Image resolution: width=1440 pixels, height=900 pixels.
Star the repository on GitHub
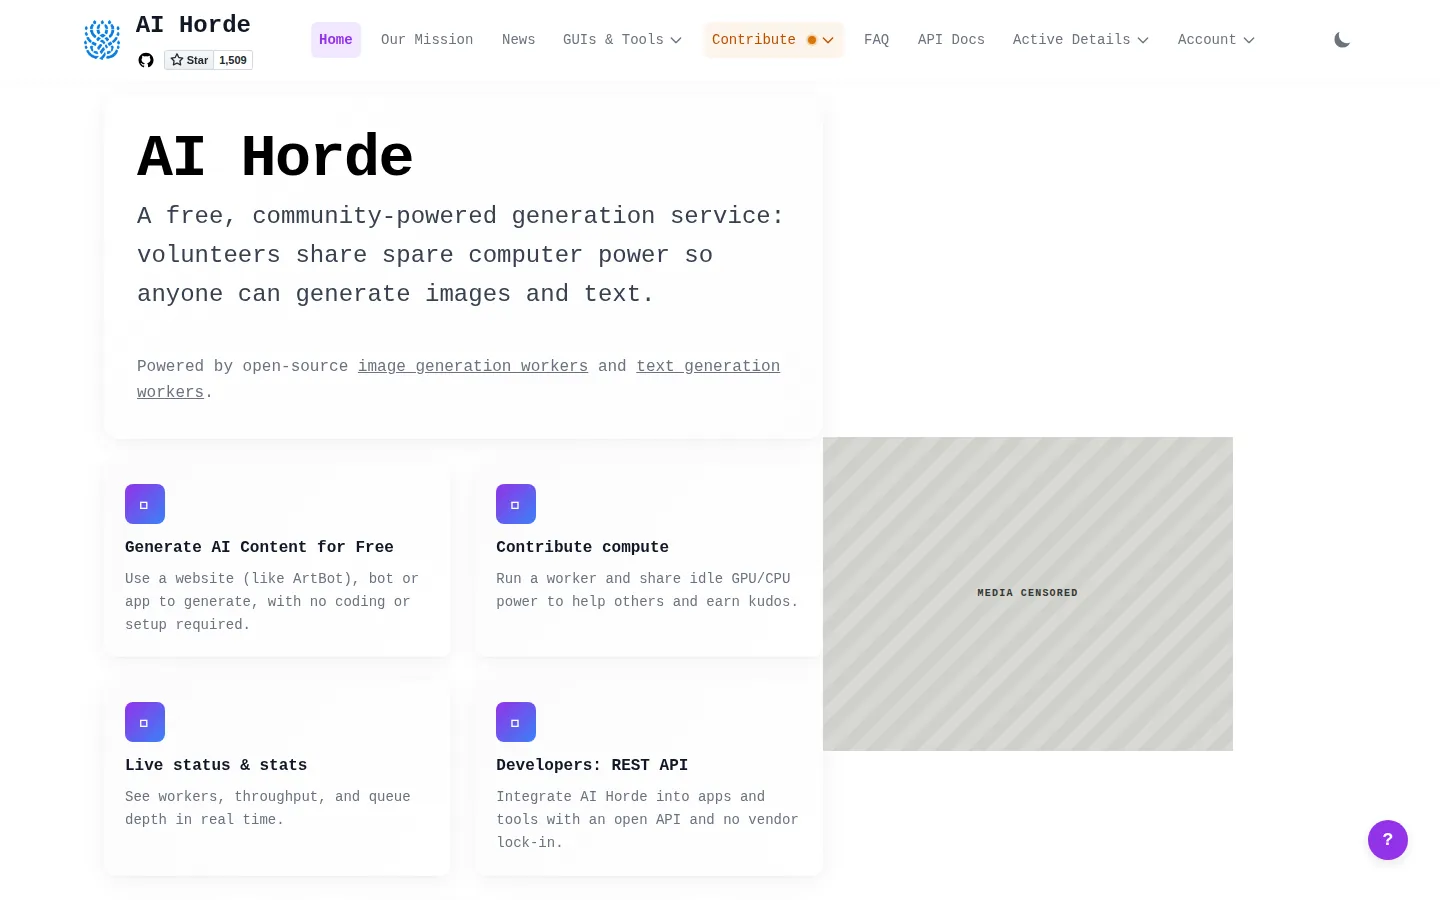point(189,60)
